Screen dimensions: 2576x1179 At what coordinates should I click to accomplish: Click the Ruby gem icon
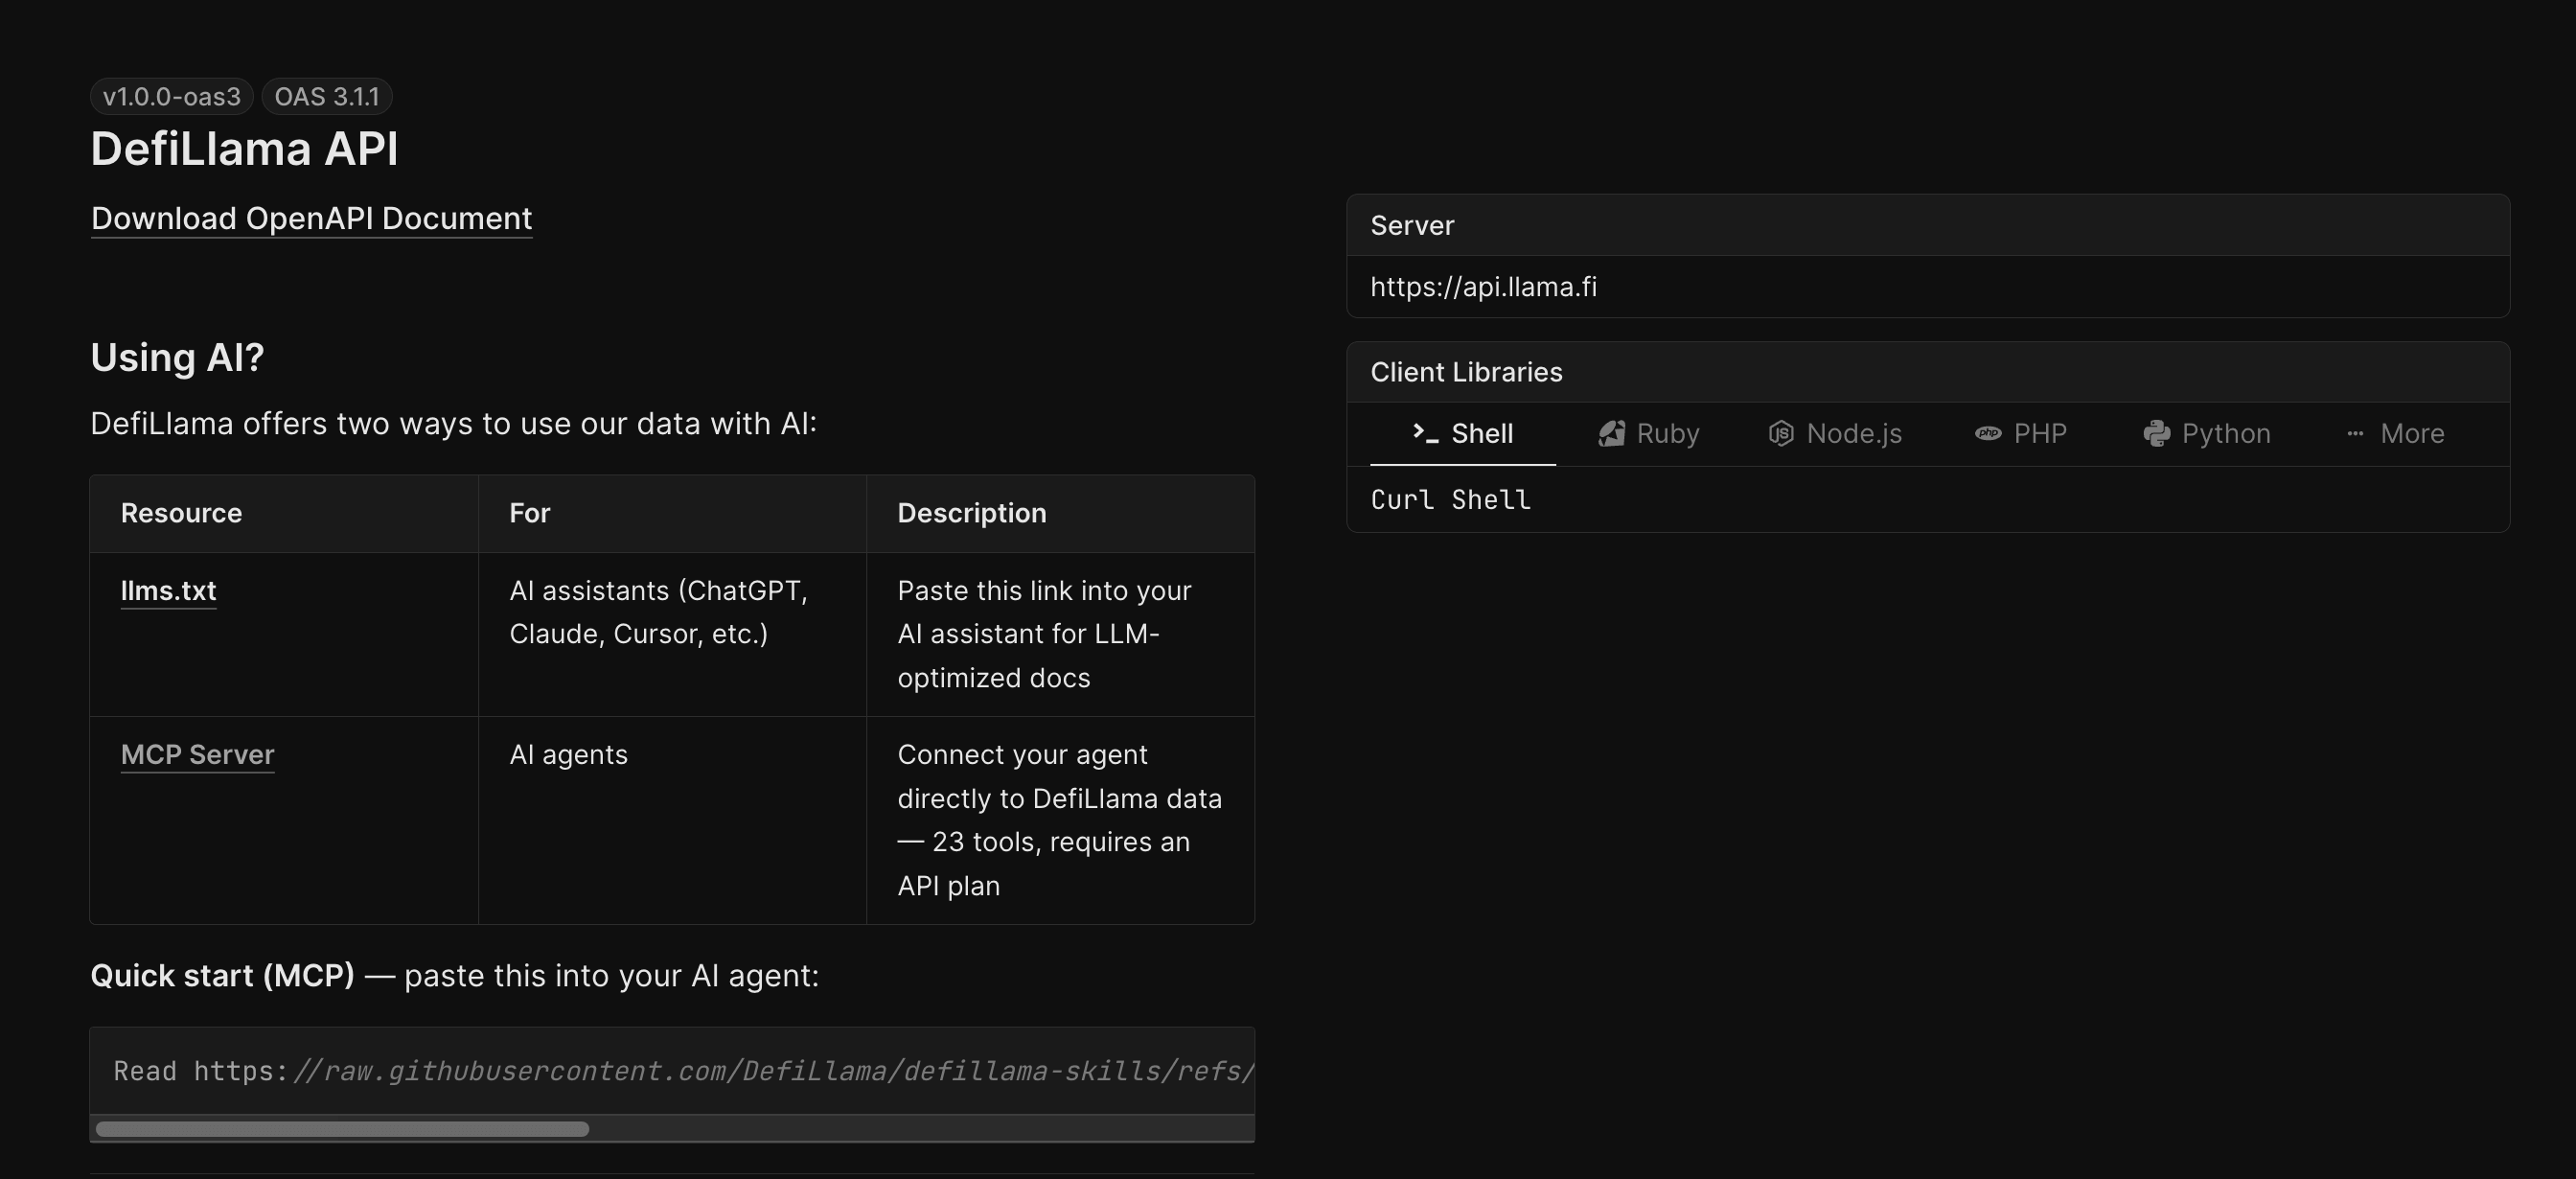1611,433
